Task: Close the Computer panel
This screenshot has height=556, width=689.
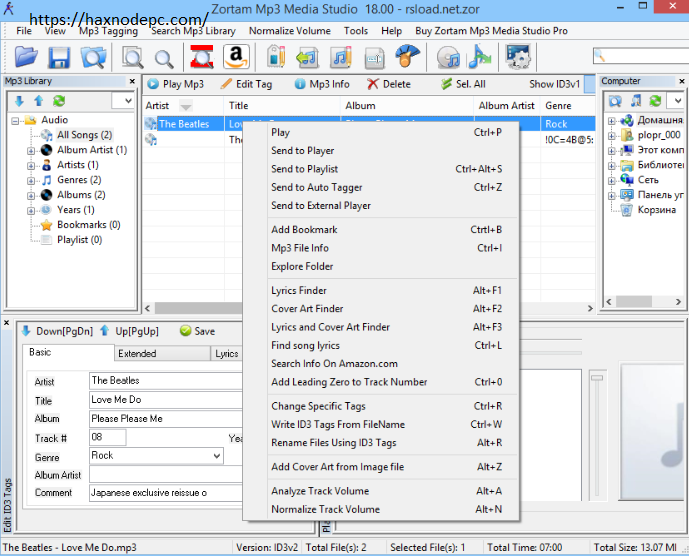Action: [682, 81]
